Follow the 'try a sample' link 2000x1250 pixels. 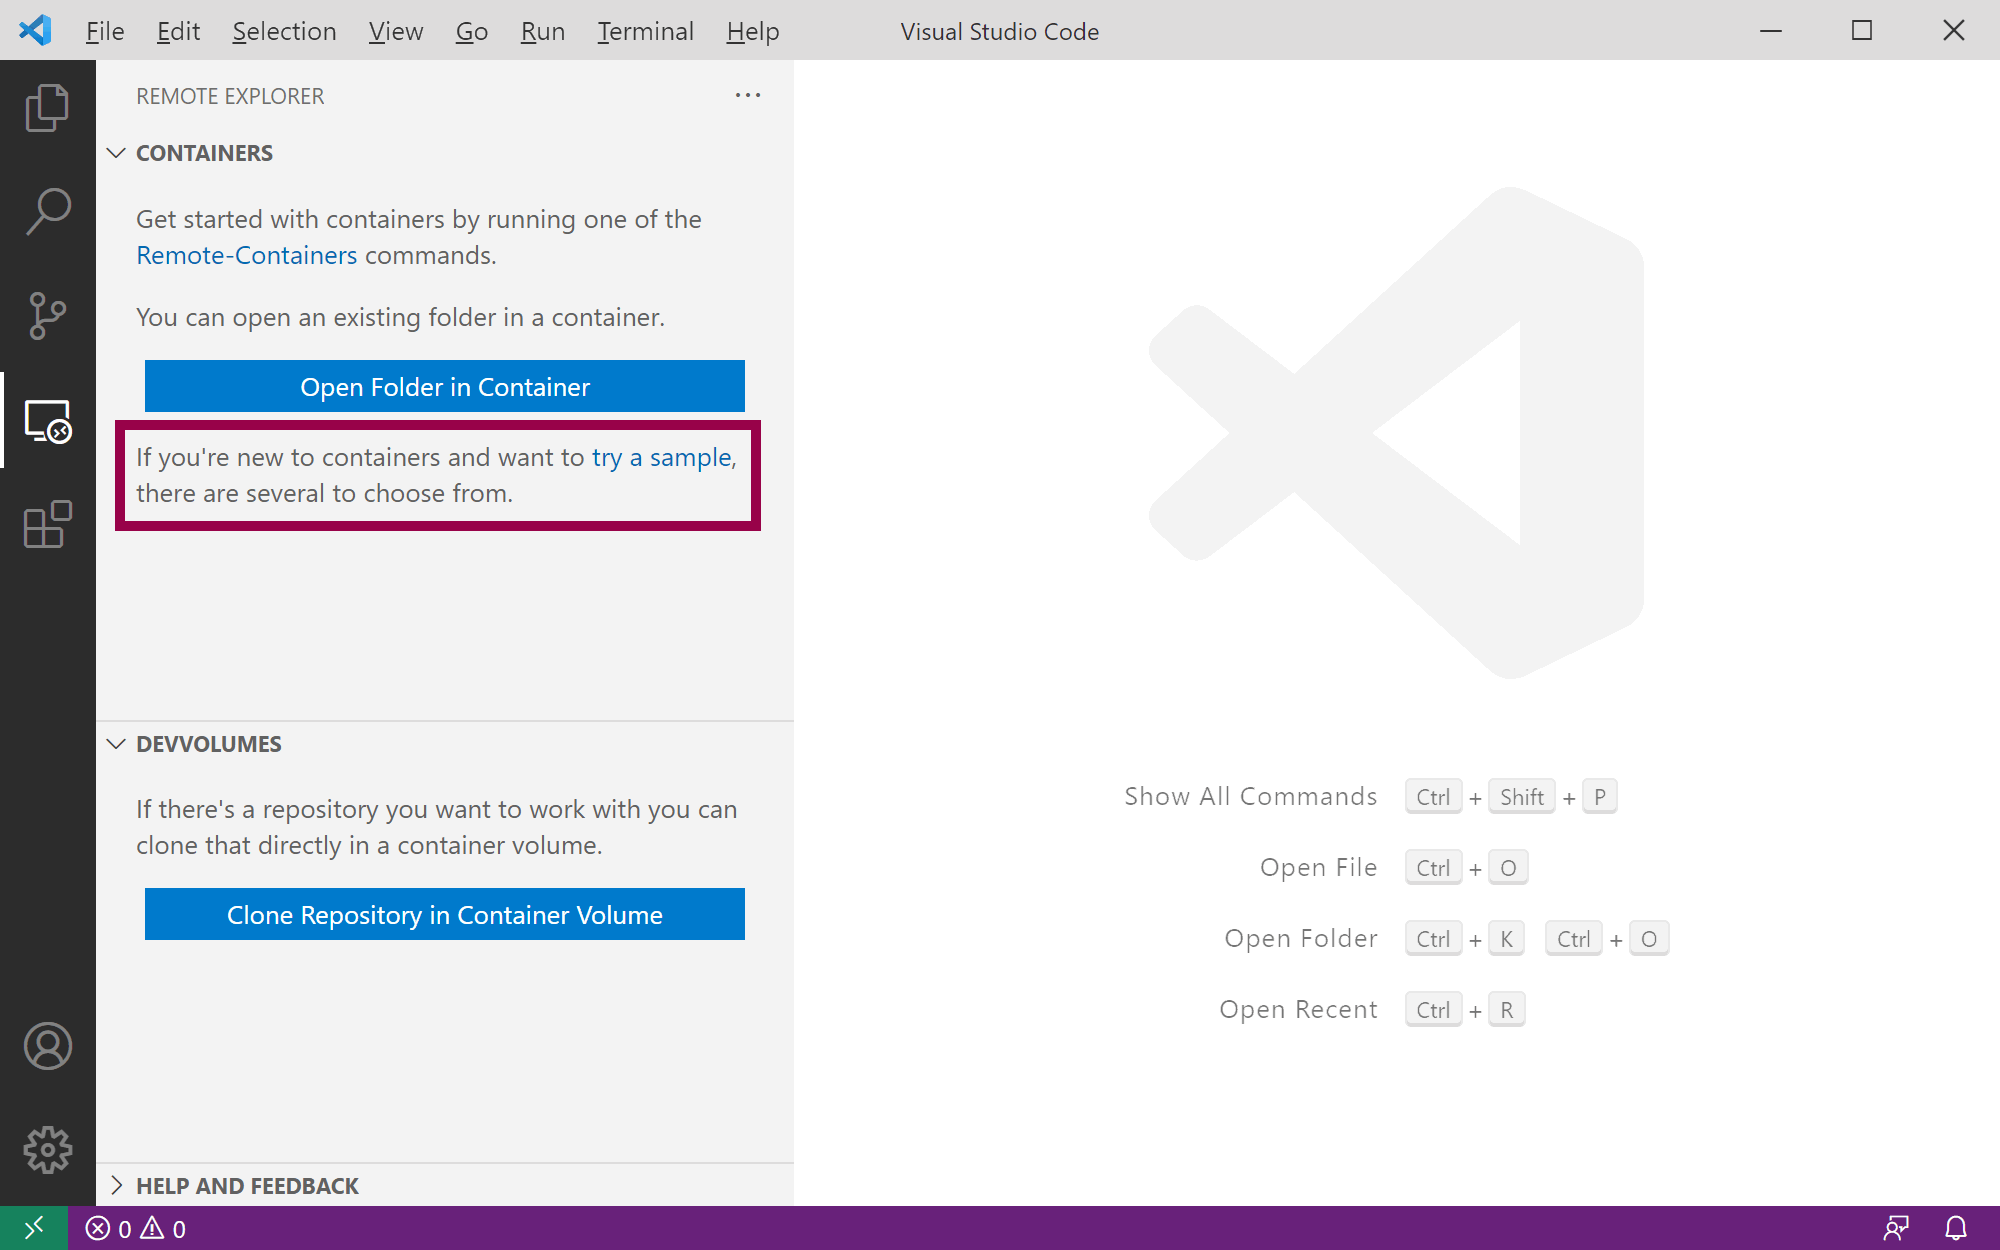[x=661, y=457]
